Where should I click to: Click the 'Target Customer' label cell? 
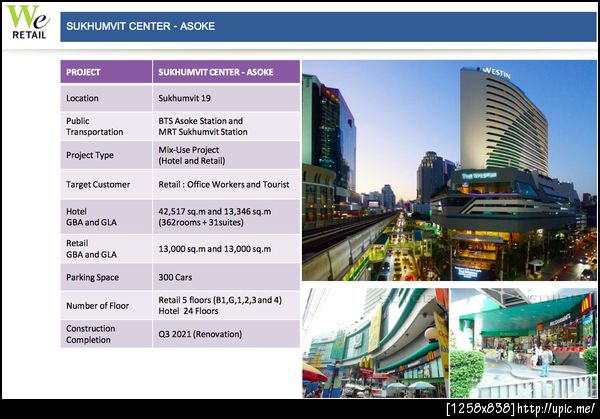pos(106,184)
